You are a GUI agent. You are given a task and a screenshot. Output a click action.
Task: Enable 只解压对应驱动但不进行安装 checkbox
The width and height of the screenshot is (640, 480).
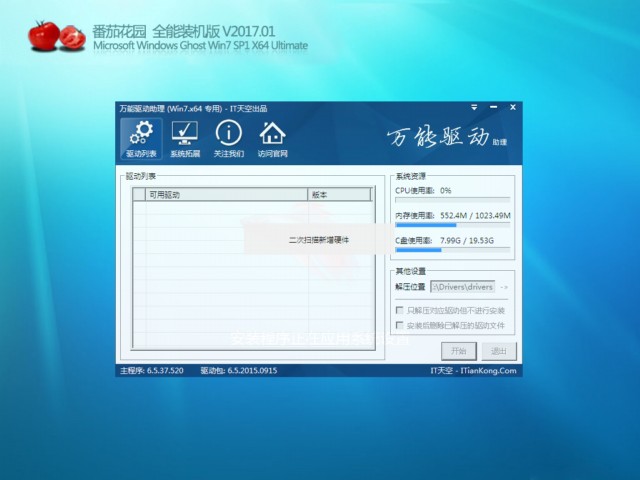click(400, 311)
